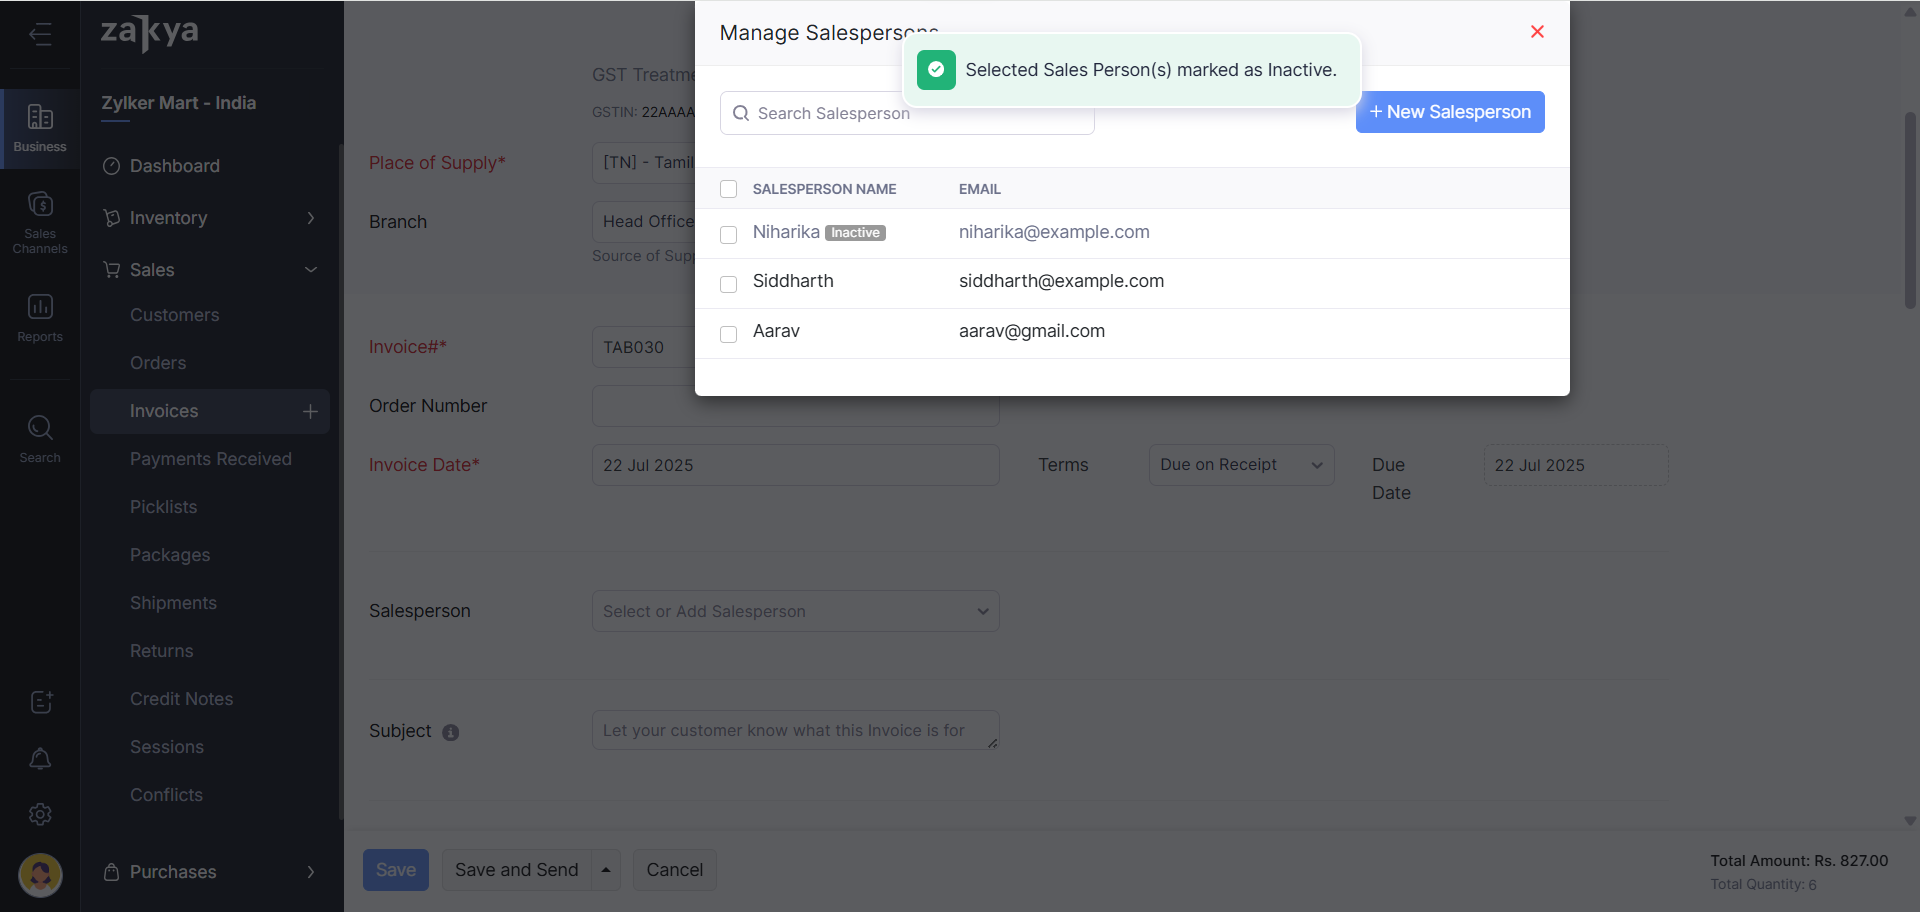Image resolution: width=1920 pixels, height=912 pixels.
Task: Open the Business module icon
Action: (40, 128)
